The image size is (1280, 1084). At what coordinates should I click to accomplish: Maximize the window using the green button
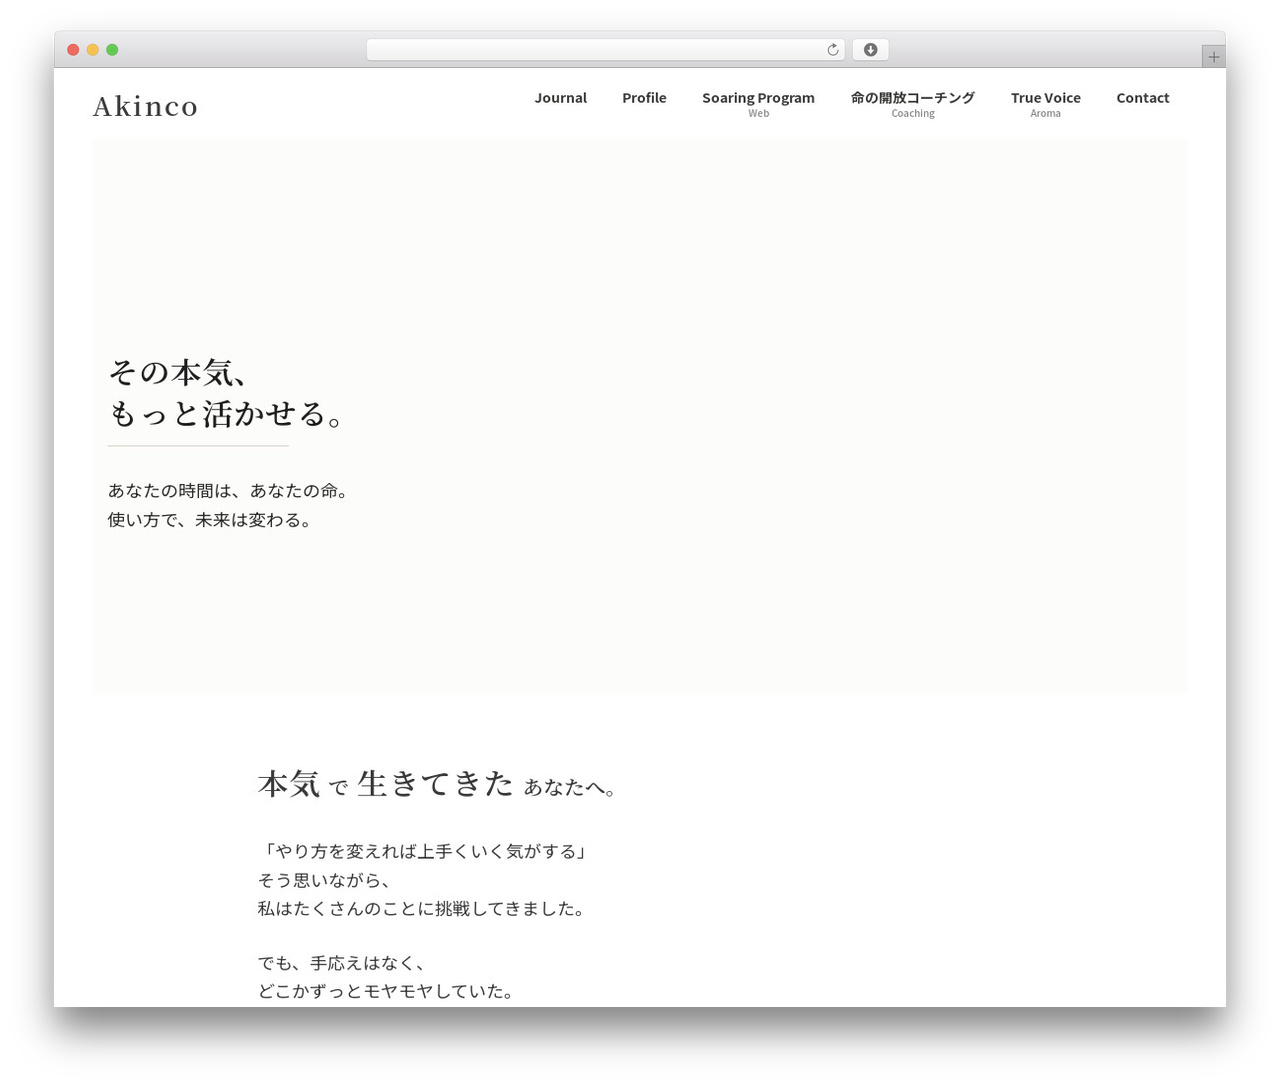pos(112,50)
